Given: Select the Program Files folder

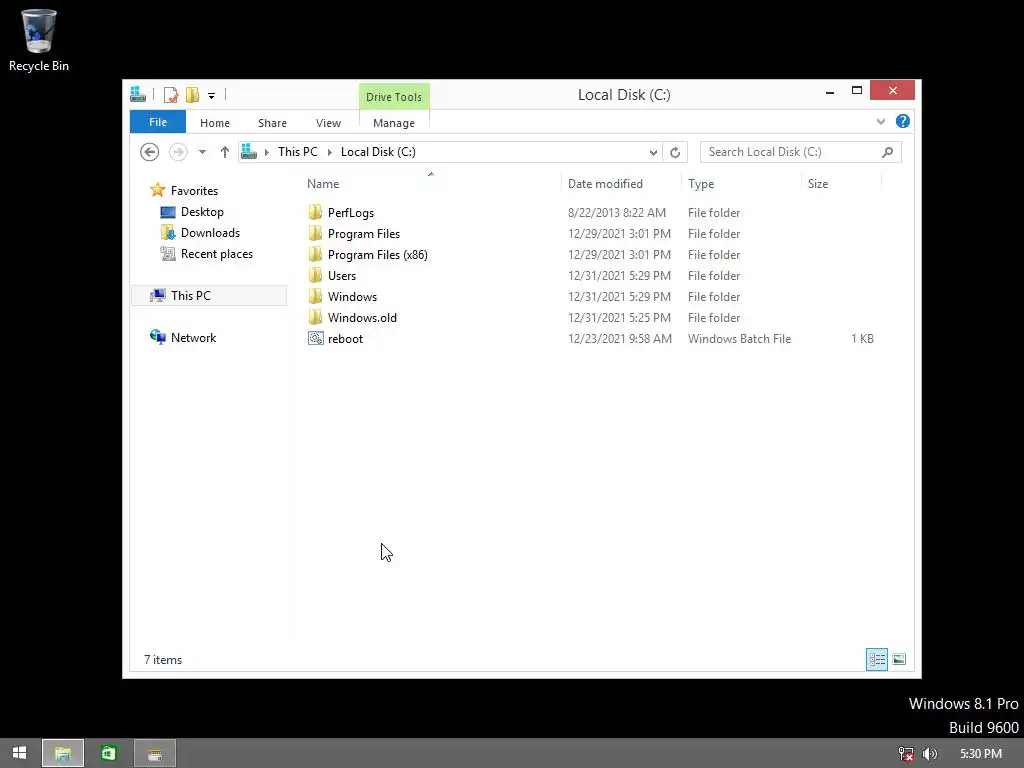Looking at the screenshot, I should (x=364, y=234).
